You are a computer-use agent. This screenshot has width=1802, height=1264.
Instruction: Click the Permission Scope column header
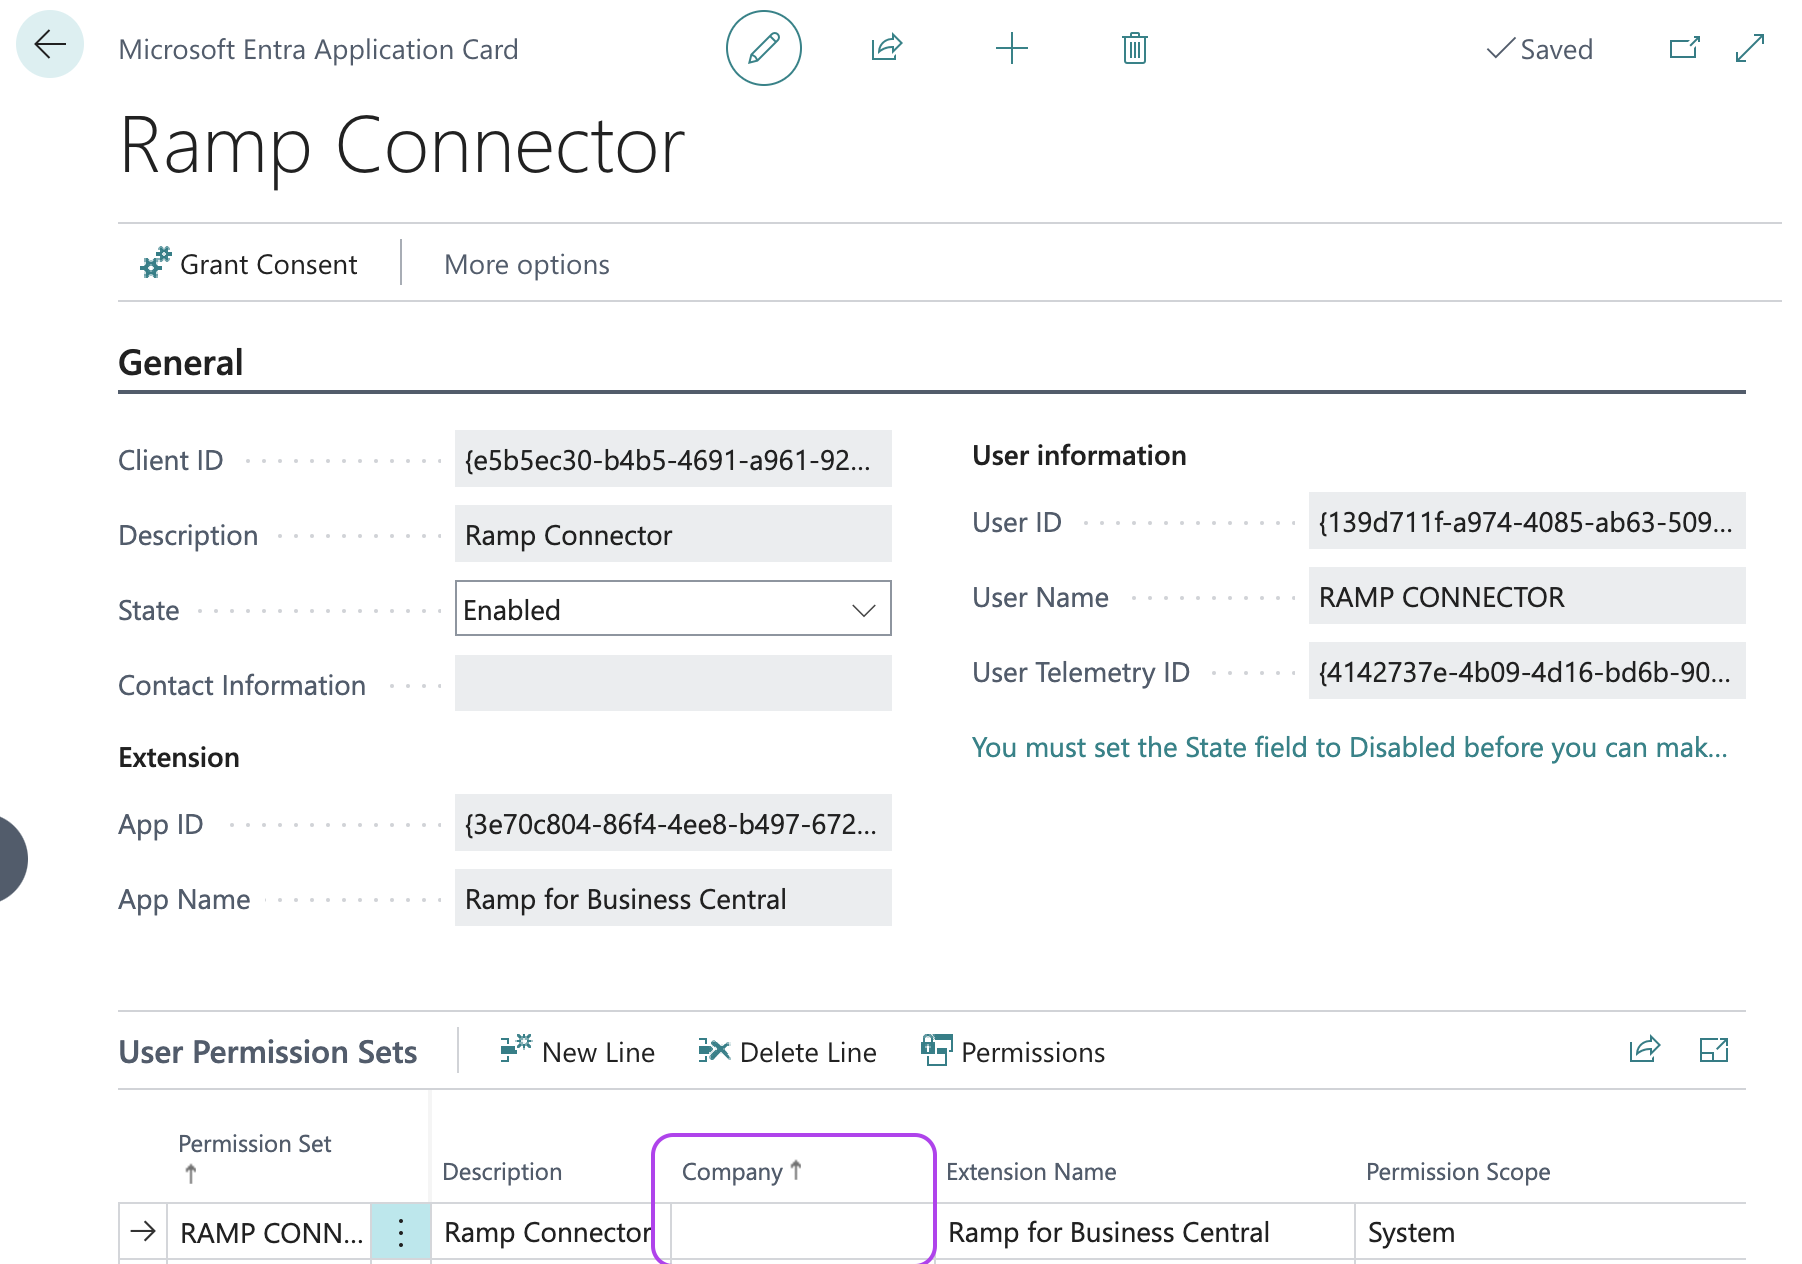click(1458, 1171)
